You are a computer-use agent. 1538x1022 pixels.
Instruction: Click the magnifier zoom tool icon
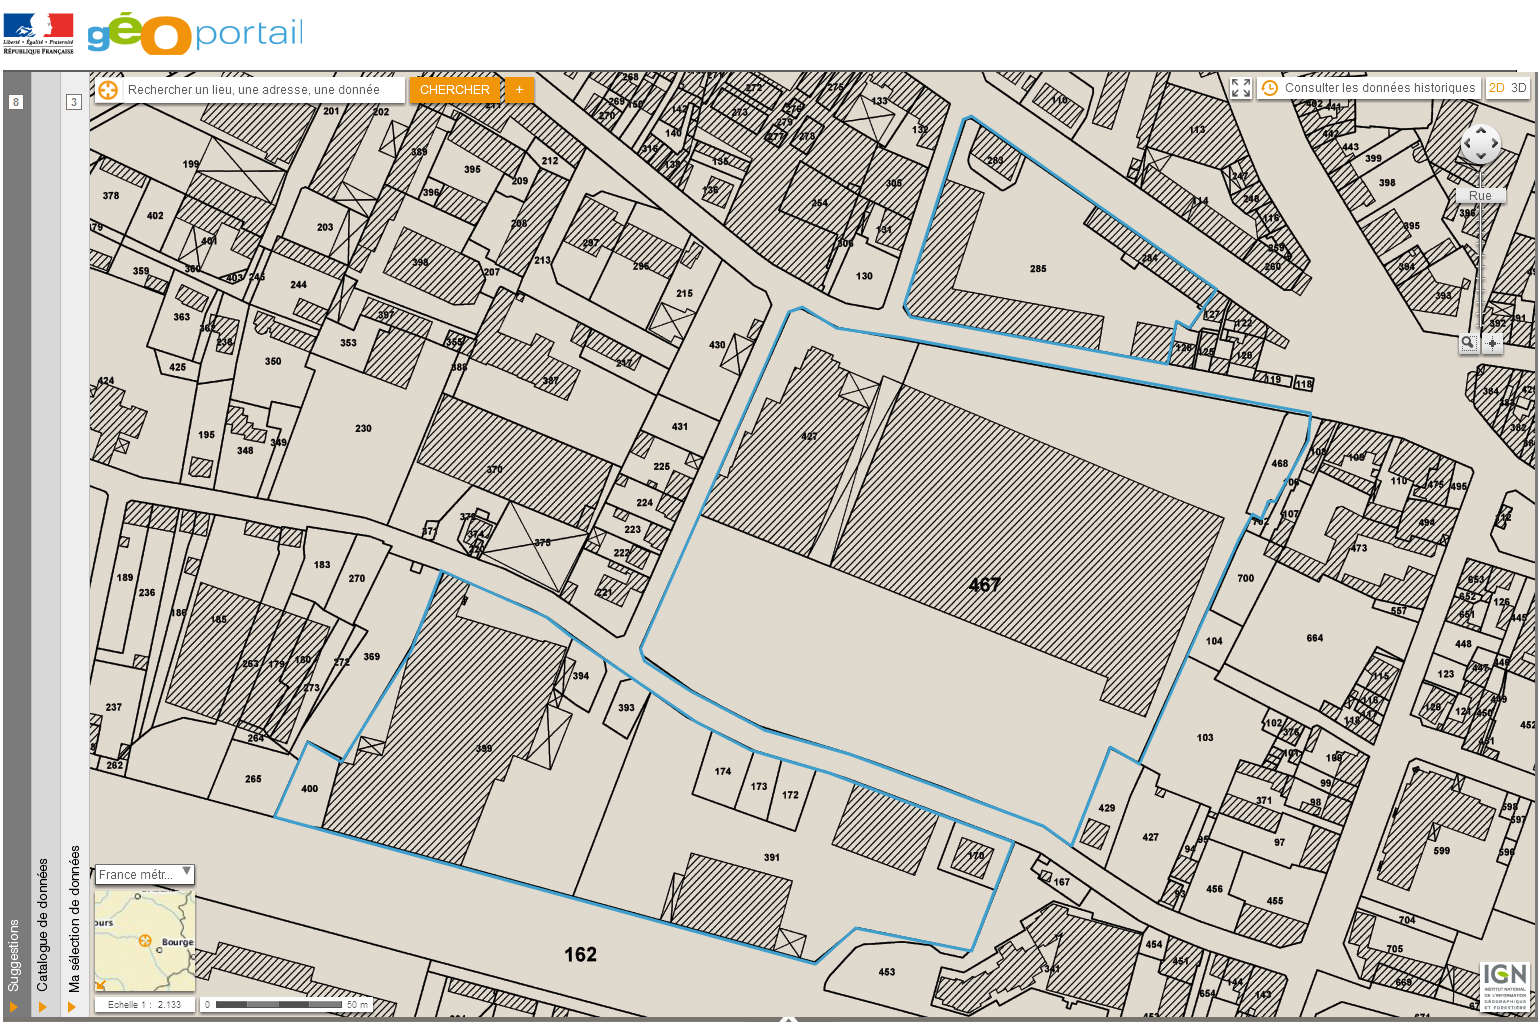click(1468, 343)
